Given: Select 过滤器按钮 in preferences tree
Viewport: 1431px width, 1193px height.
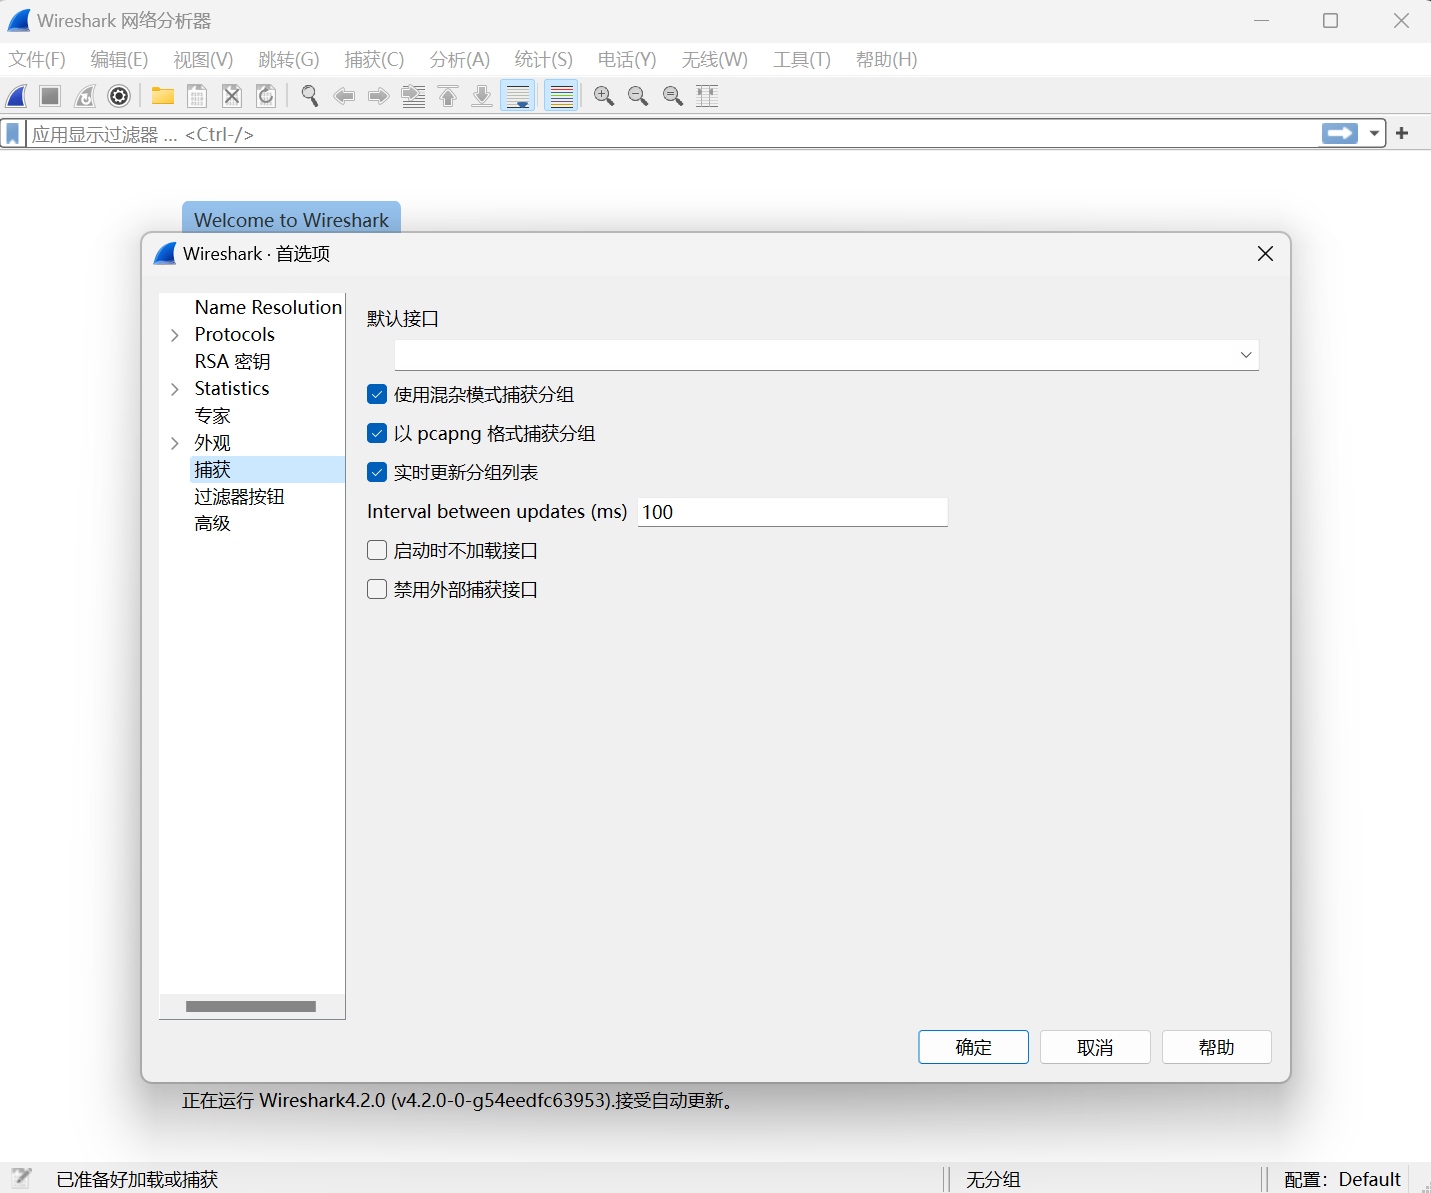Looking at the screenshot, I should pyautogui.click(x=239, y=496).
